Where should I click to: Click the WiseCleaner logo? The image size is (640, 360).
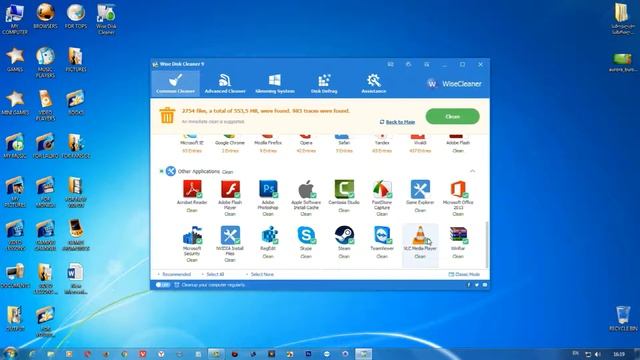(454, 84)
